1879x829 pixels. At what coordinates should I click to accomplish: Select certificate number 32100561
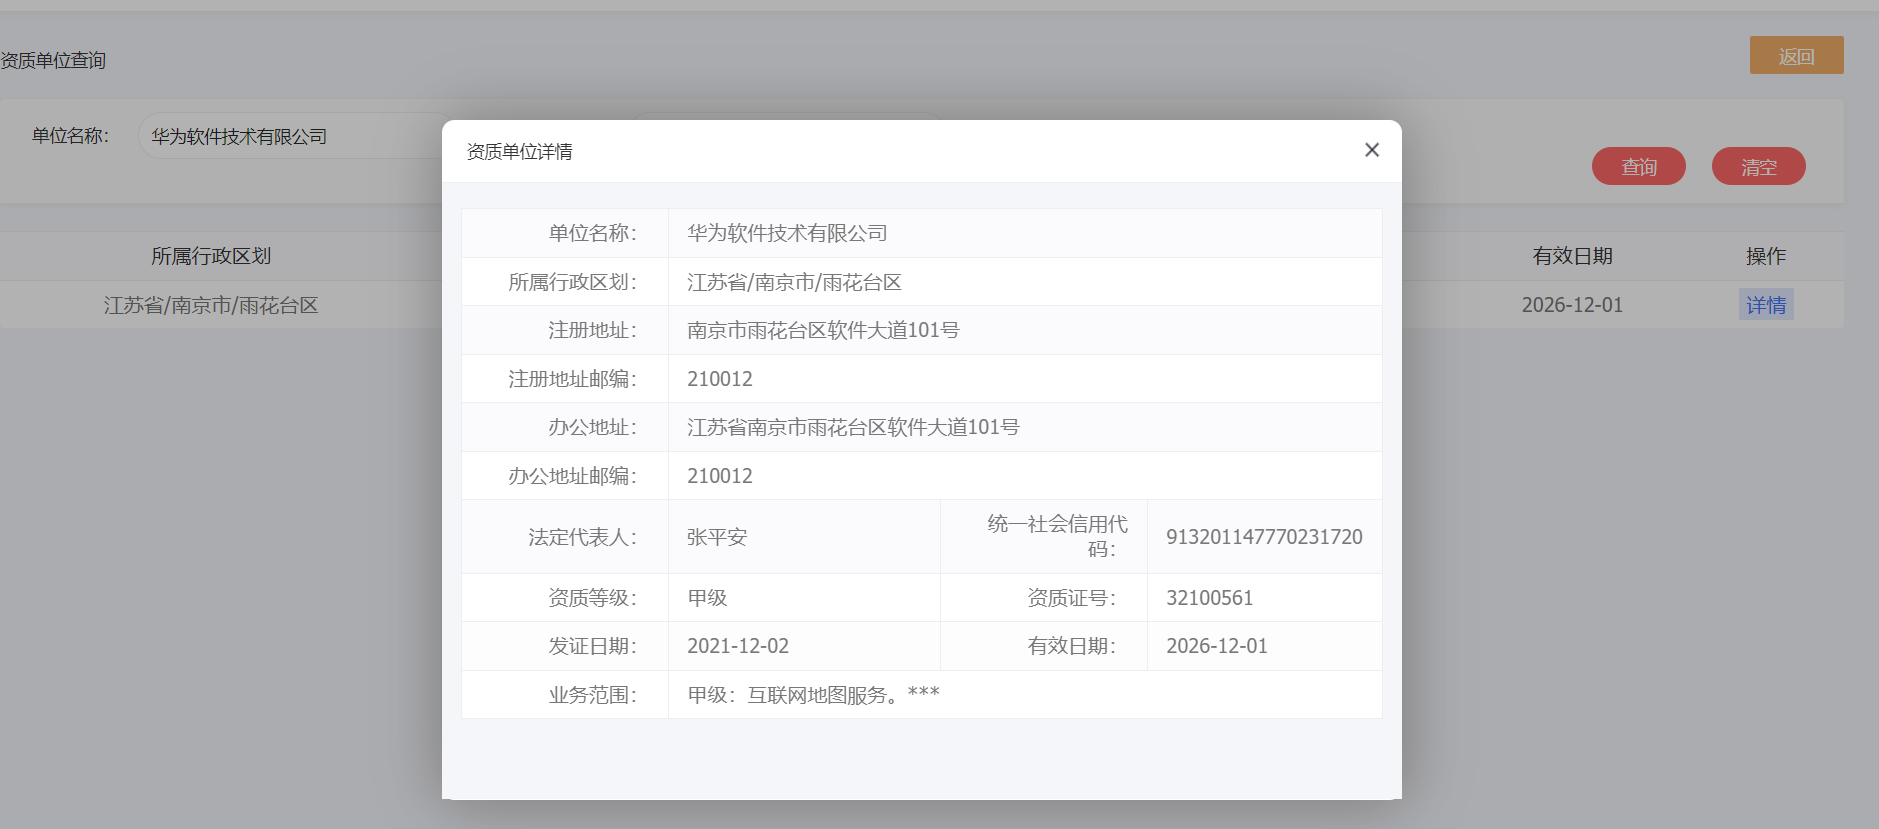(1209, 598)
